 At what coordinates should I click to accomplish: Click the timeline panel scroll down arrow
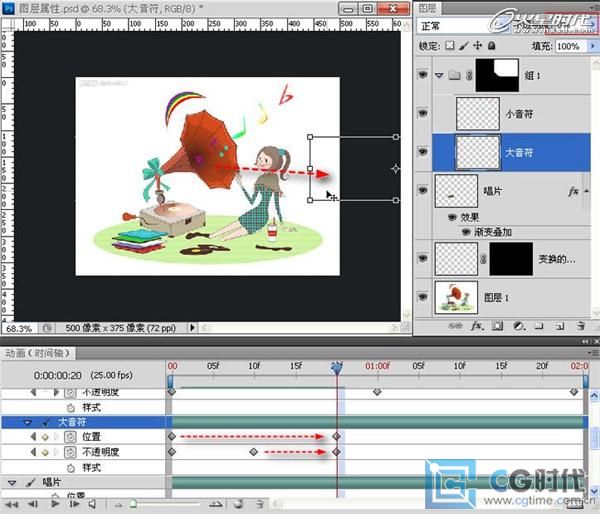[594, 490]
